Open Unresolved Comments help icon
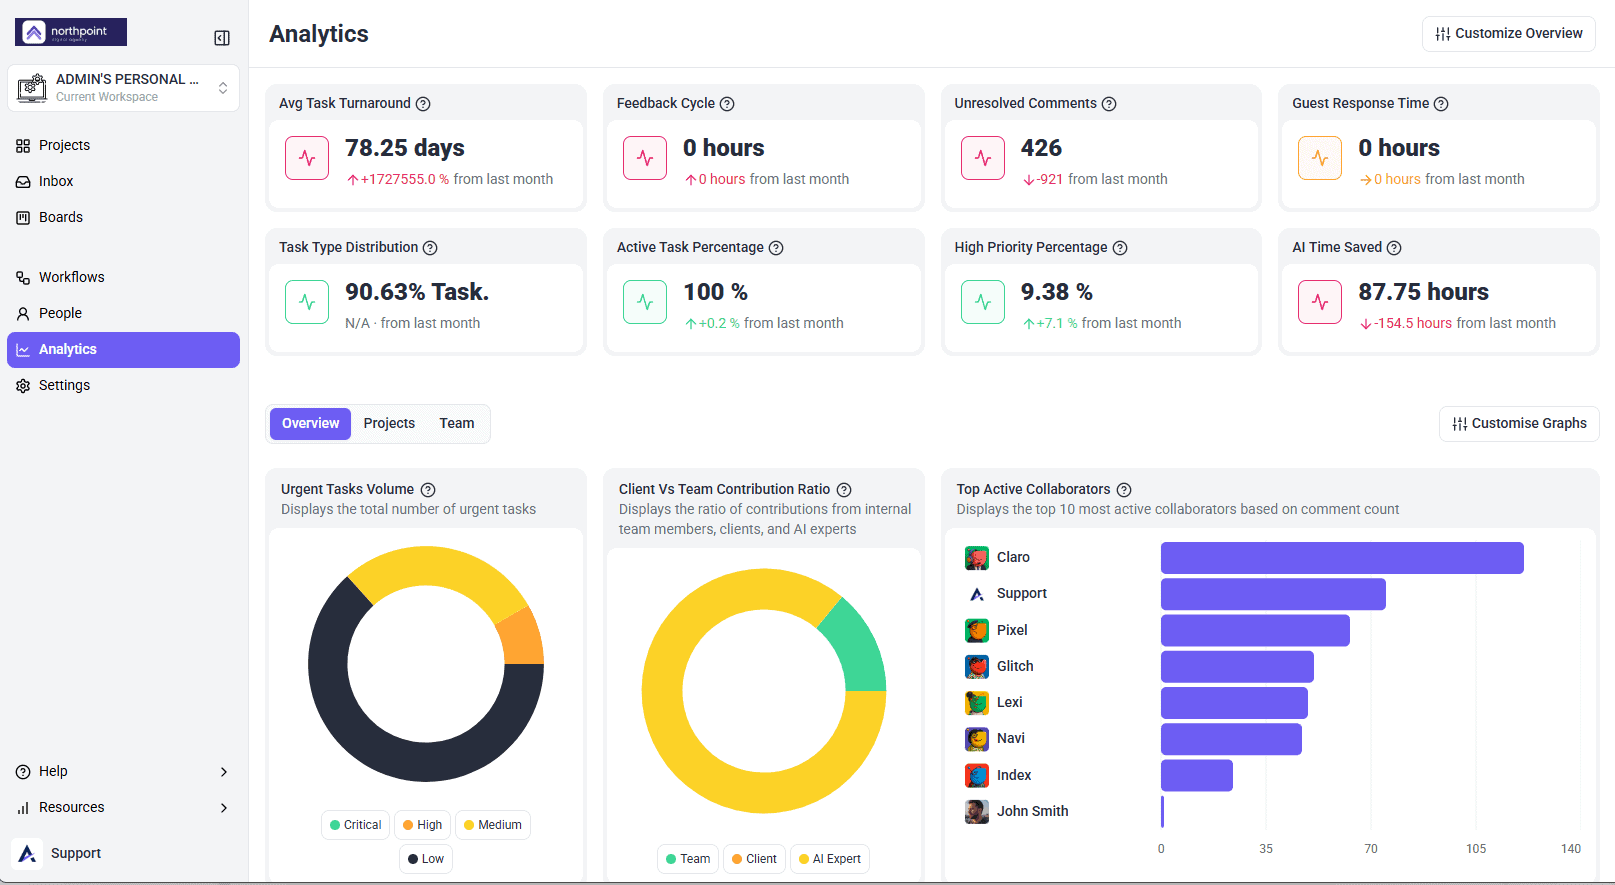The width and height of the screenshot is (1615, 885). pos(1109,104)
